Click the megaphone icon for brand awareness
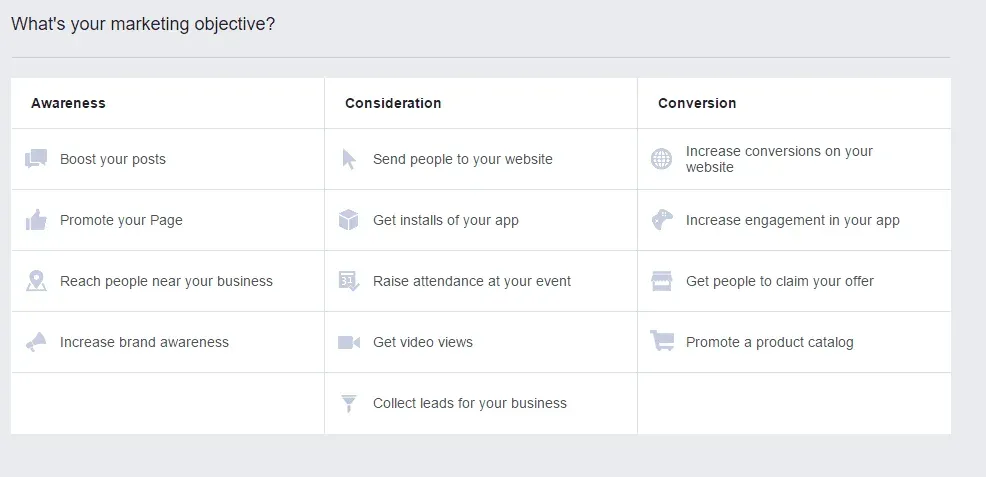The image size is (986, 477). 36,342
